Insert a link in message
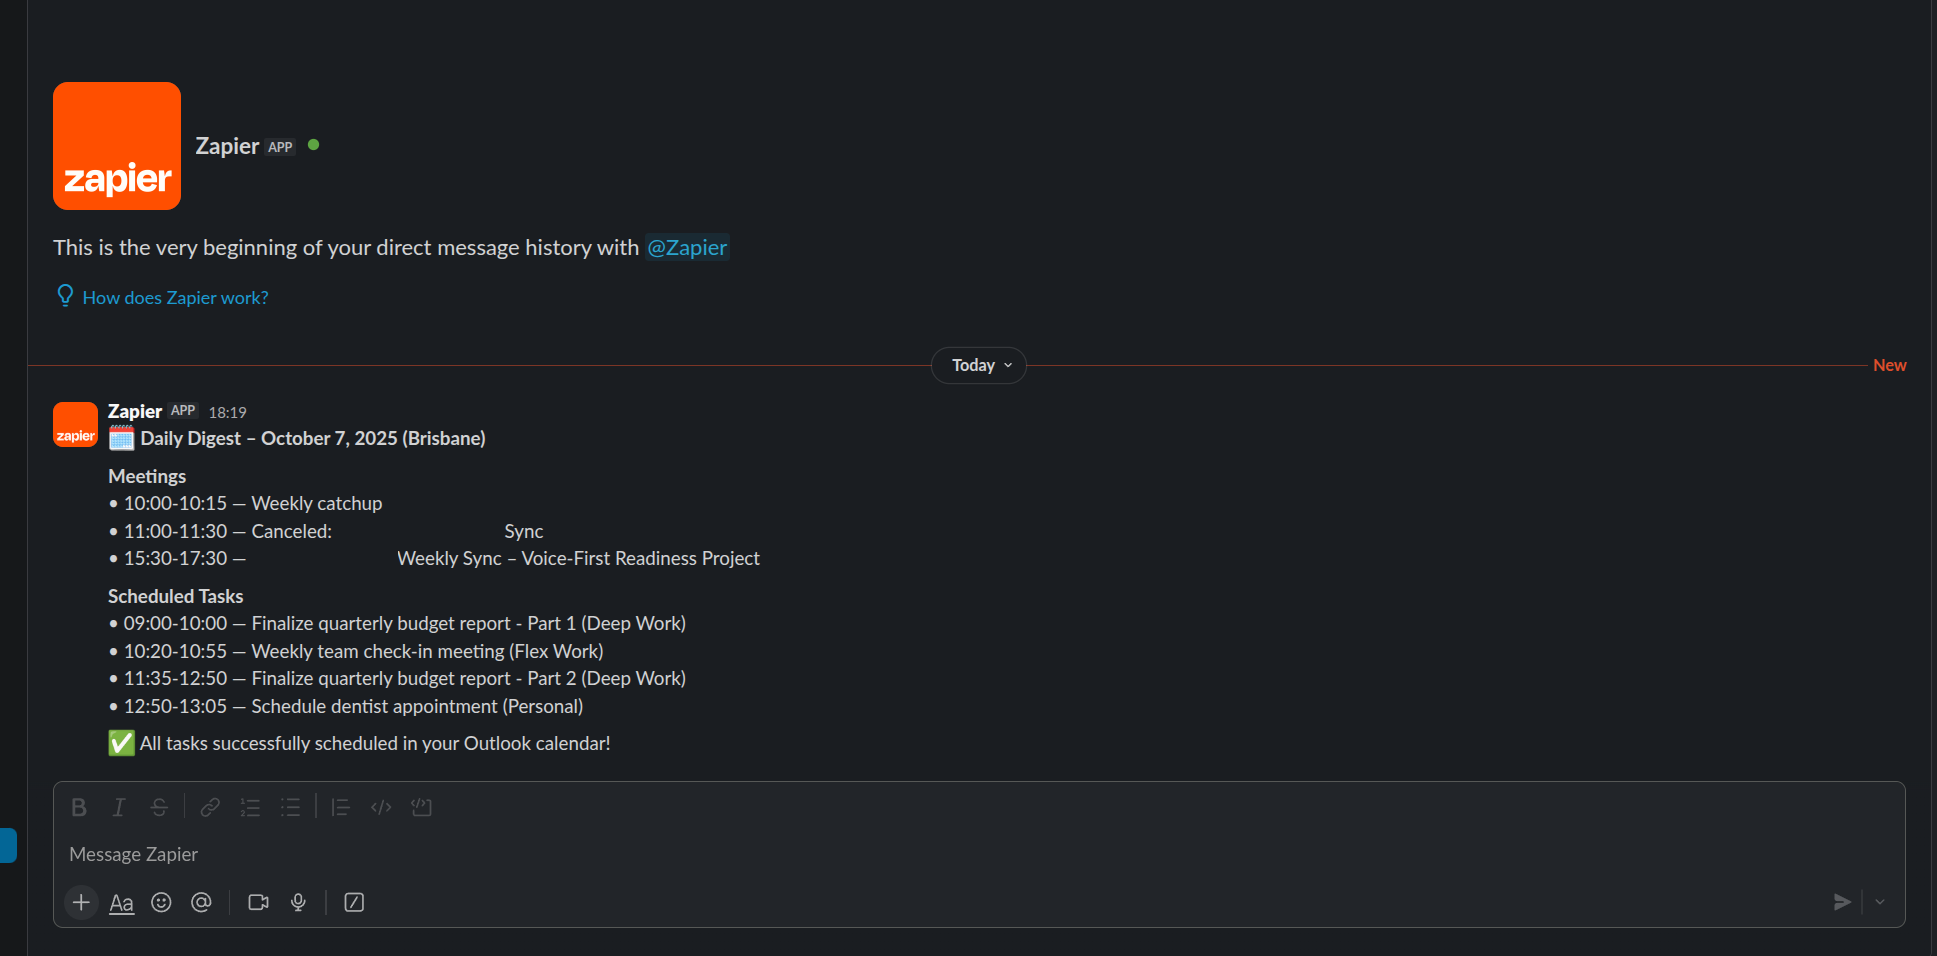This screenshot has height=956, width=1937. tap(210, 807)
